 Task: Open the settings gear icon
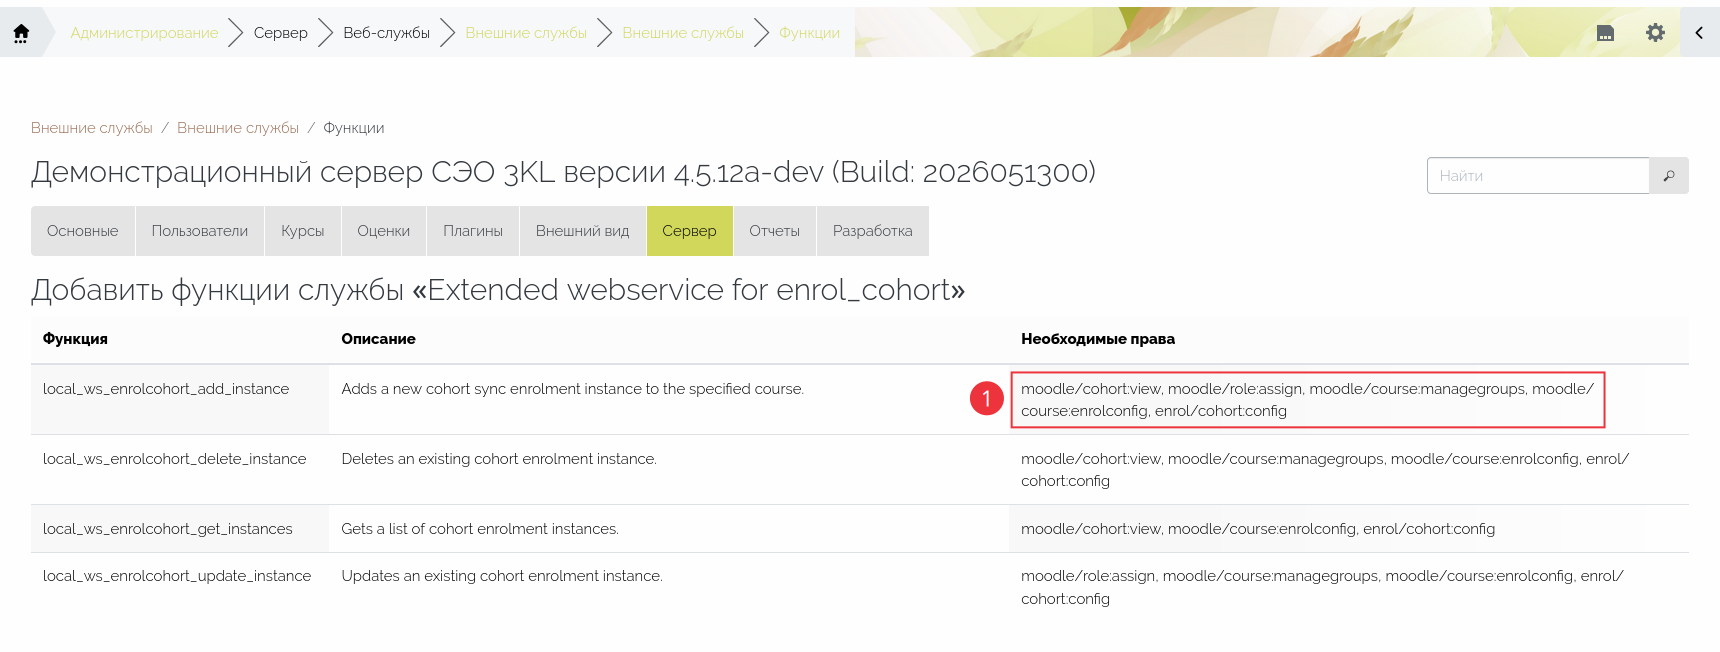click(1655, 33)
